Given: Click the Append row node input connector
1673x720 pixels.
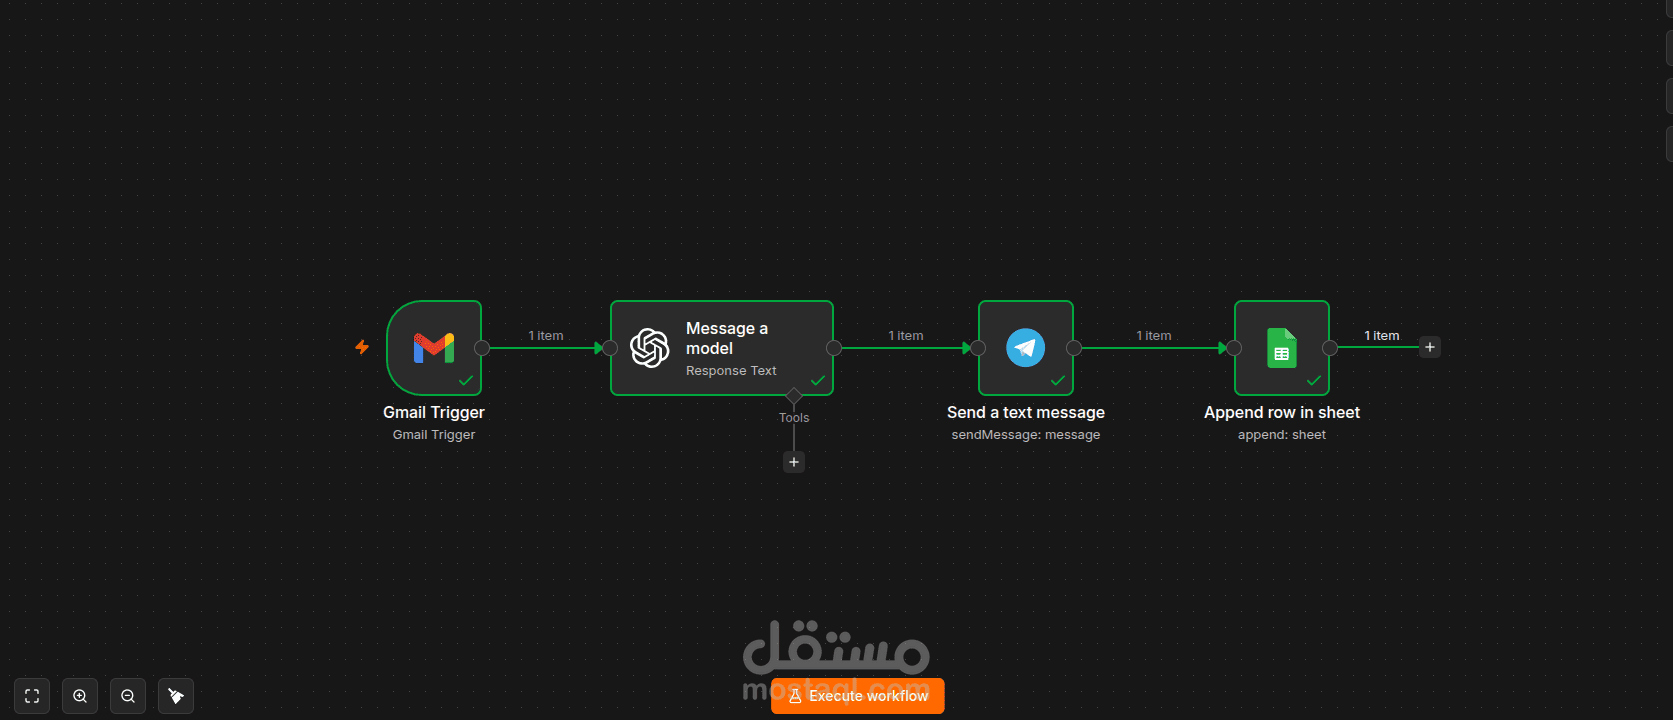Looking at the screenshot, I should click(1234, 348).
